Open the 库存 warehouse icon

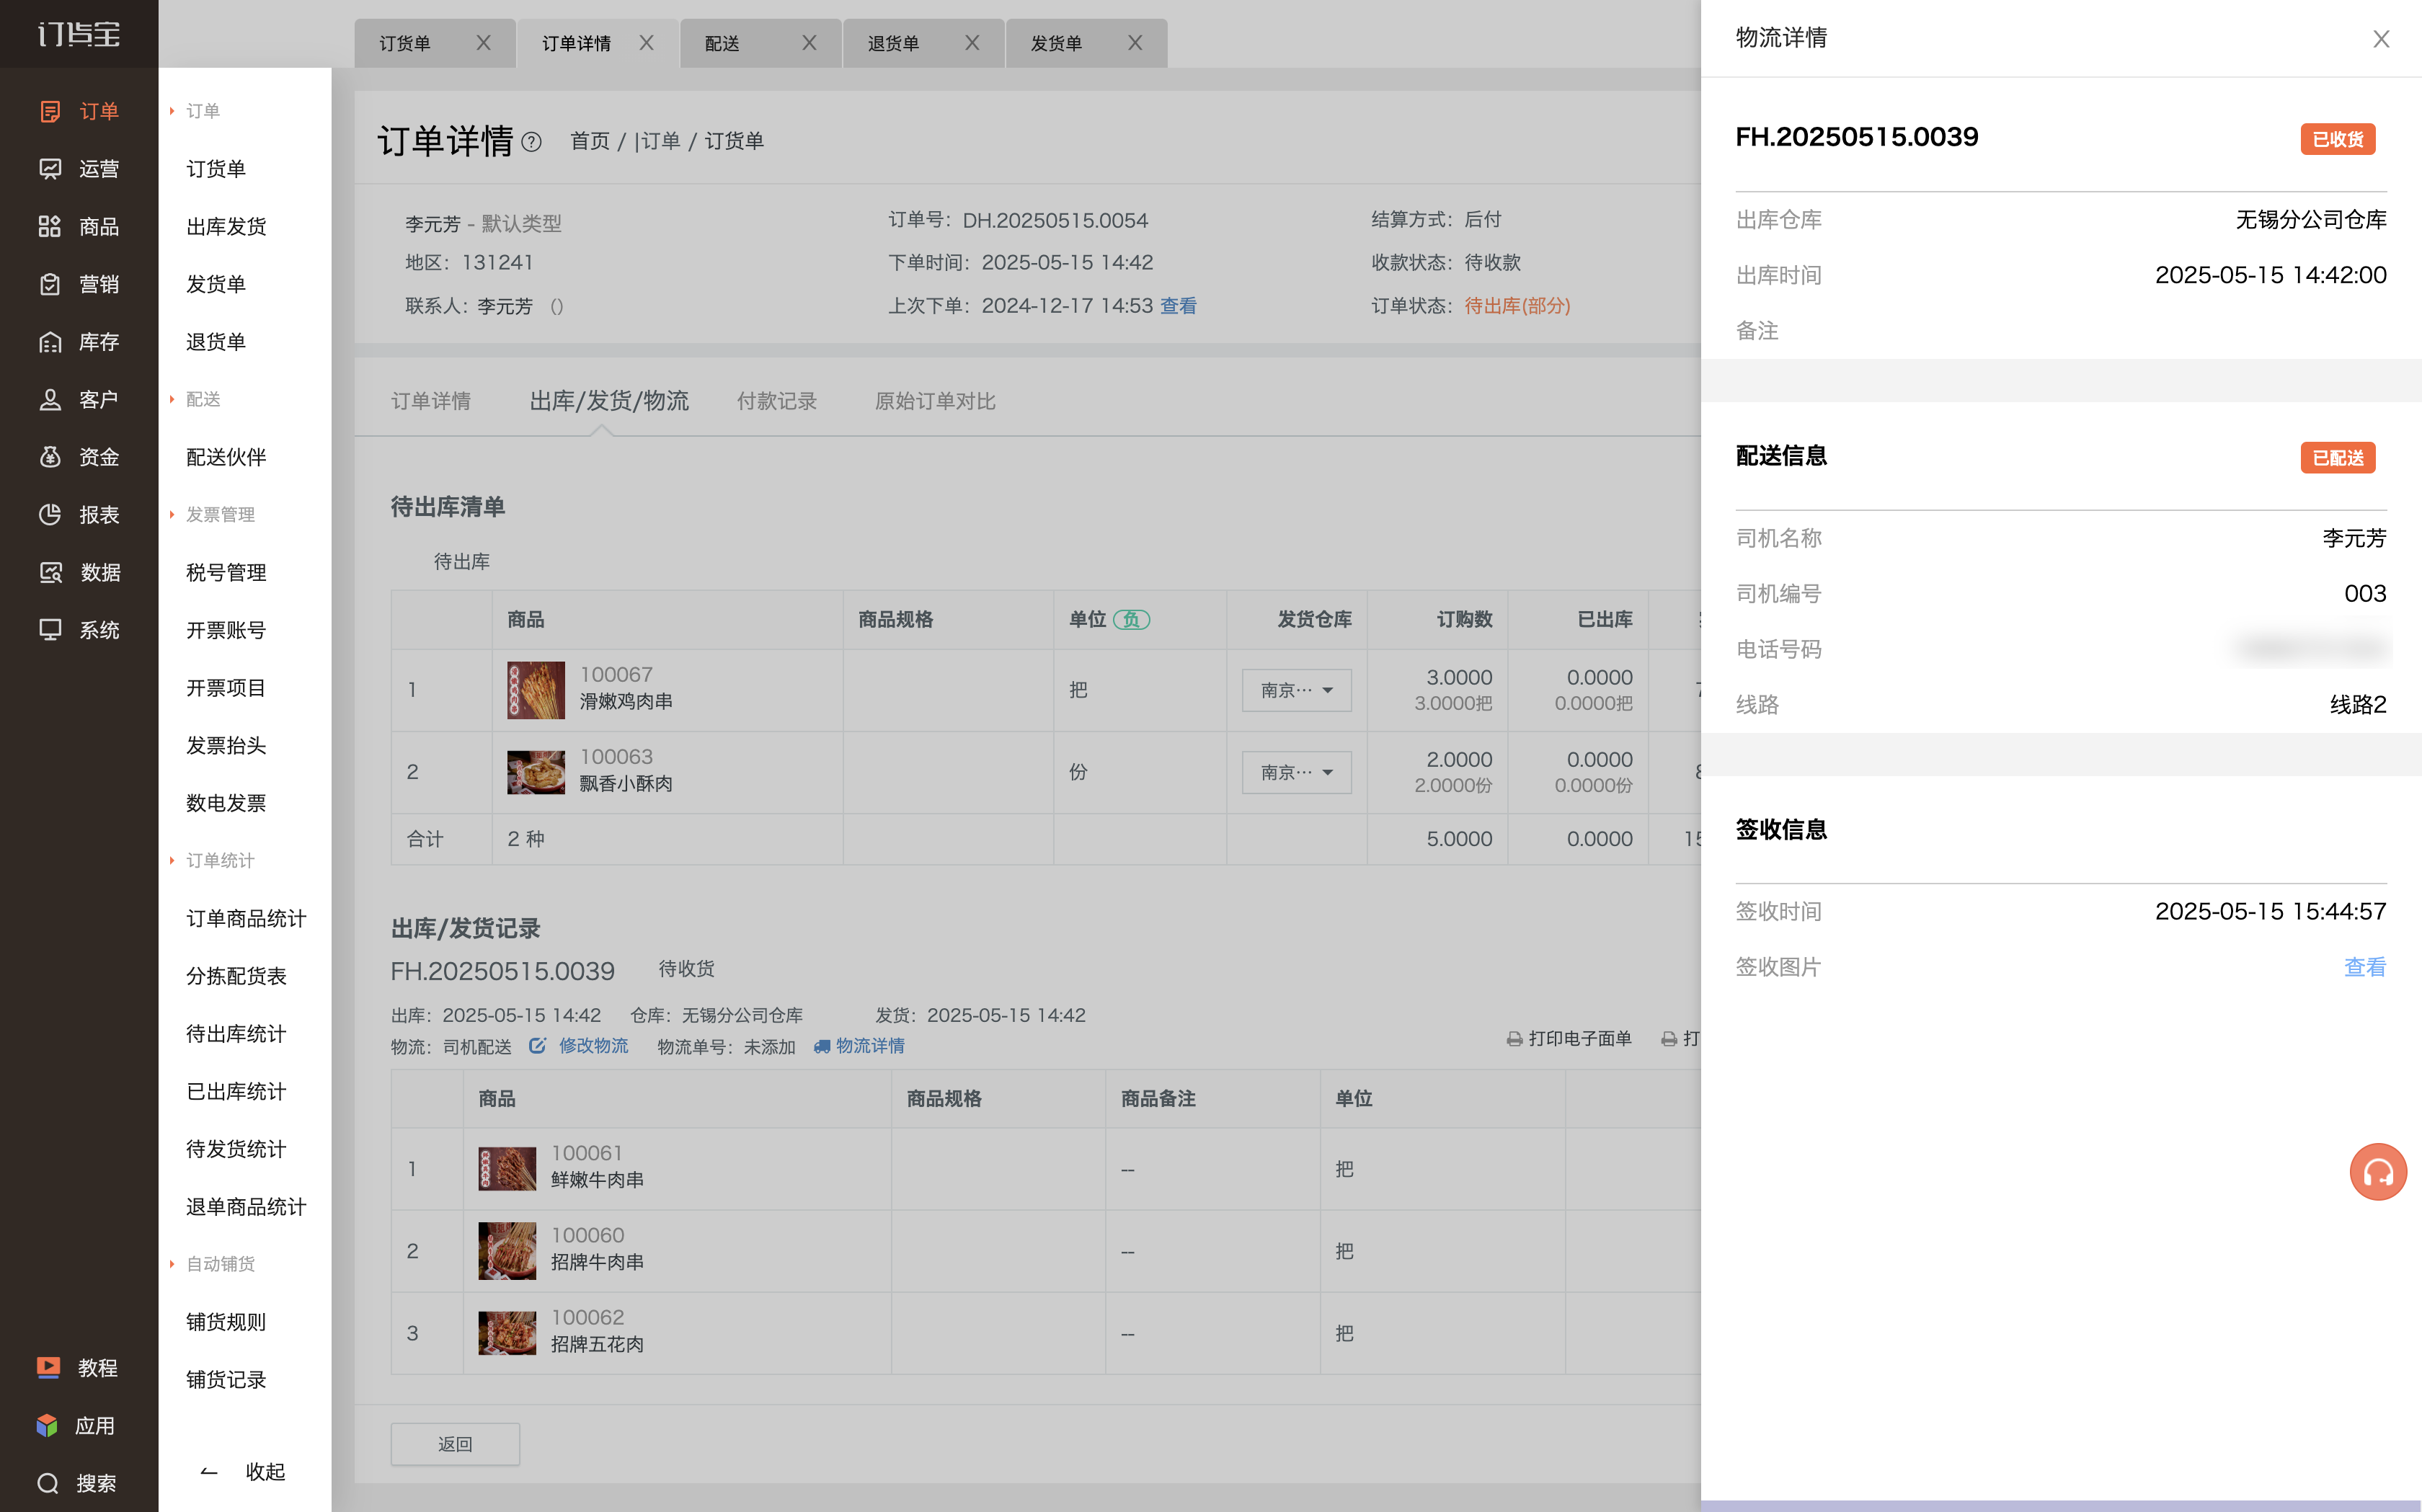coord(49,342)
